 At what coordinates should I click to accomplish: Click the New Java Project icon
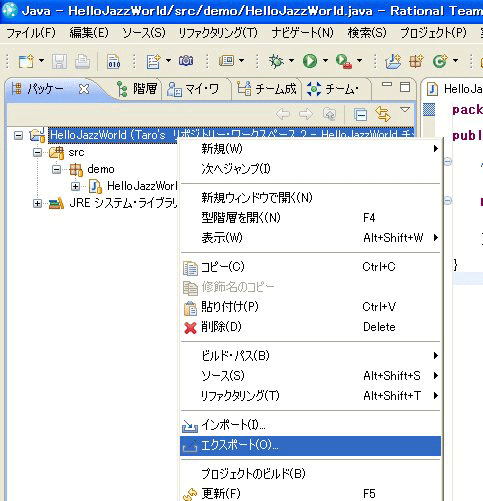pyautogui.click(x=393, y=61)
